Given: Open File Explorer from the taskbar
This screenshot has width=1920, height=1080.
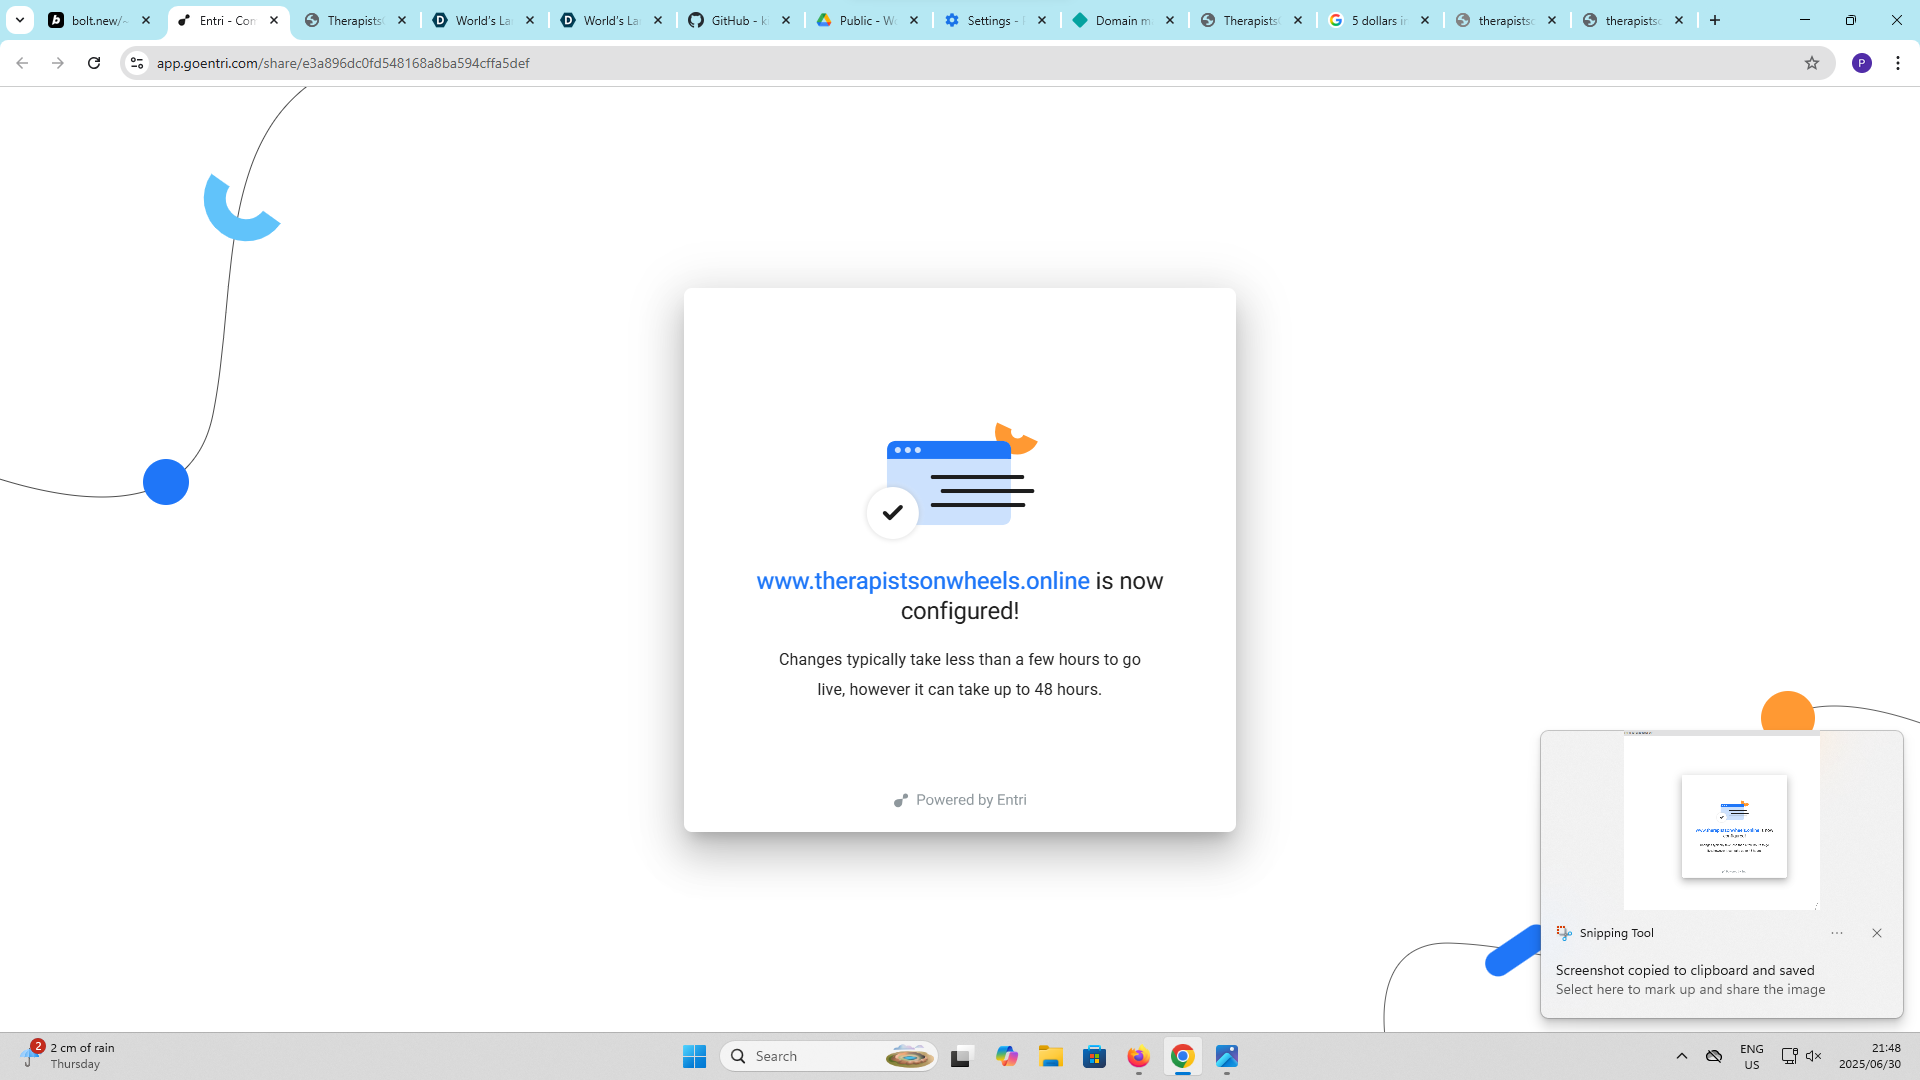Looking at the screenshot, I should [1050, 1056].
